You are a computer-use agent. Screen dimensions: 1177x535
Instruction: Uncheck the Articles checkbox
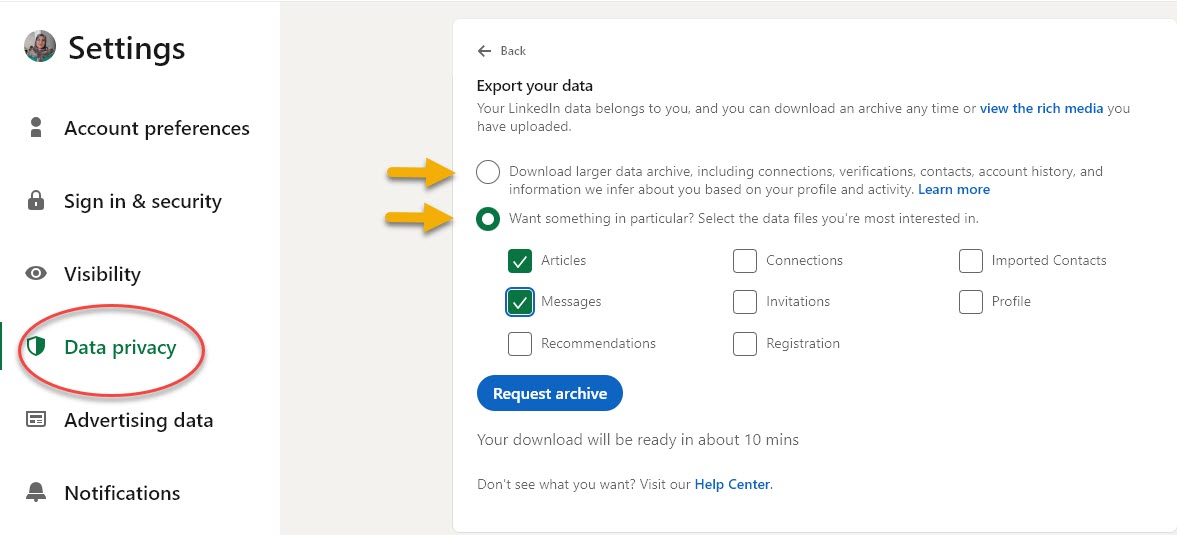pos(520,261)
